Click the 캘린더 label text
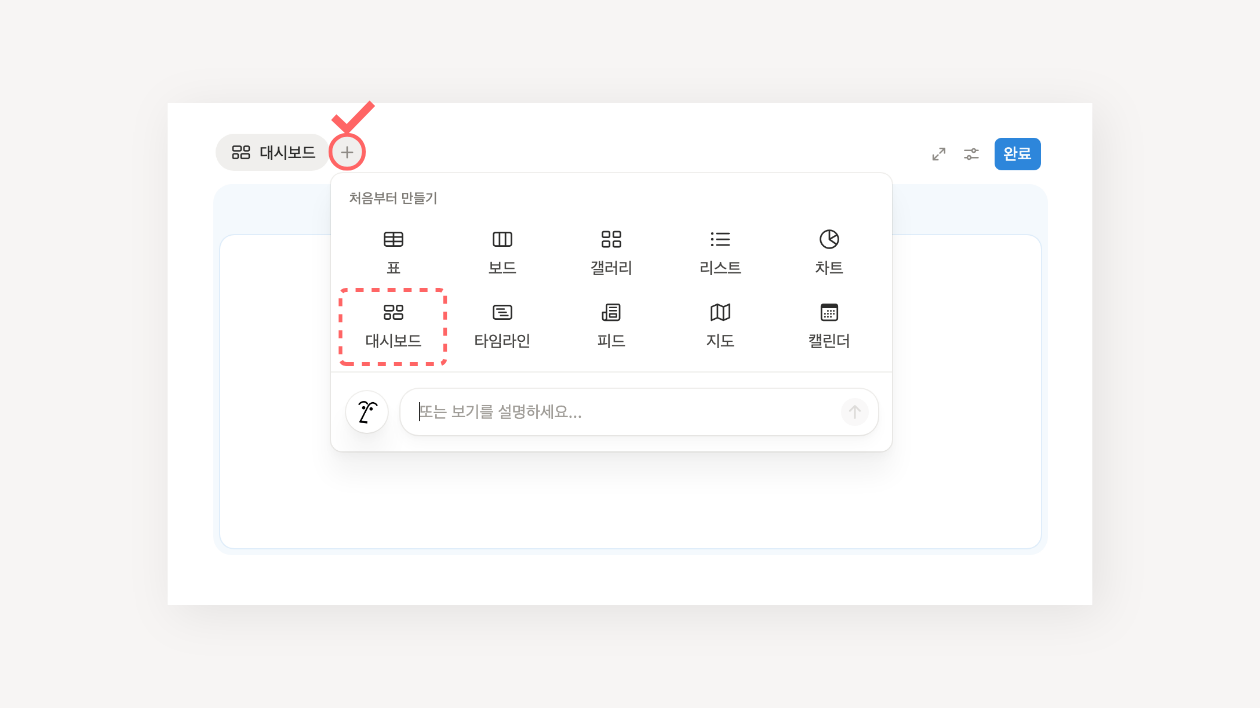This screenshot has height=708, width=1260. click(x=829, y=341)
